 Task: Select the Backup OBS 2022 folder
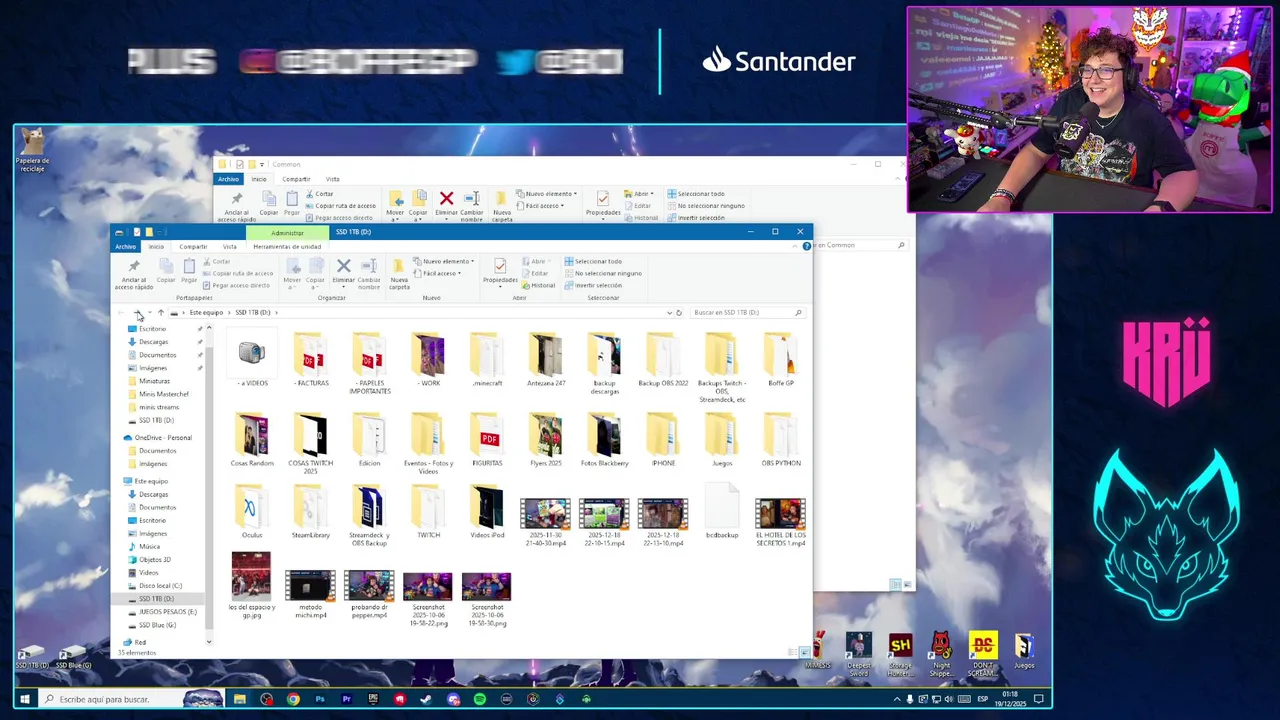(x=663, y=360)
